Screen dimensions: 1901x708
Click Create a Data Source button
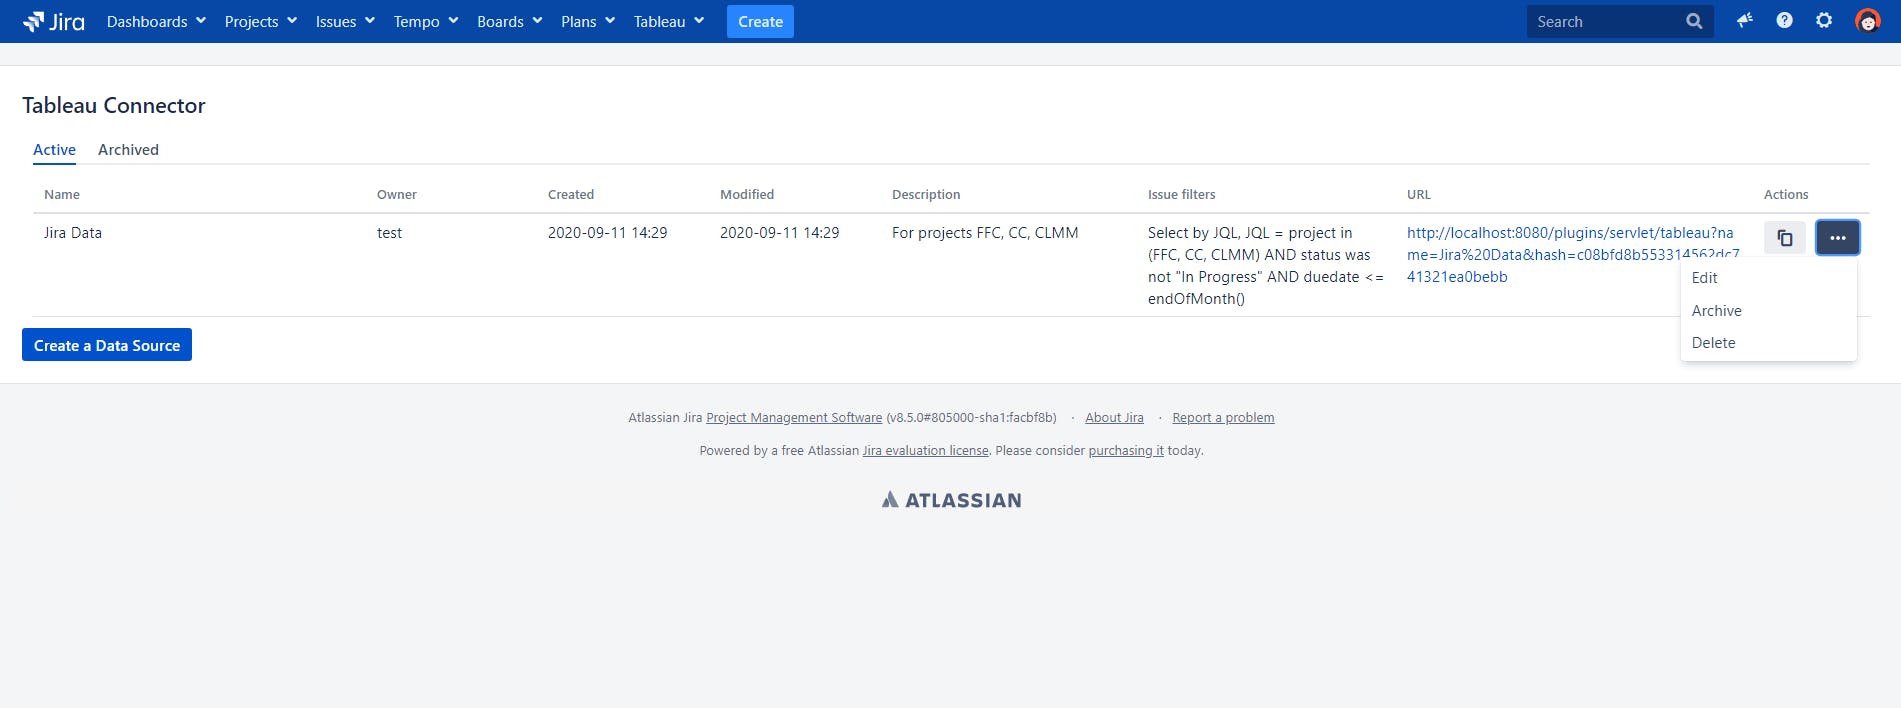click(x=107, y=345)
